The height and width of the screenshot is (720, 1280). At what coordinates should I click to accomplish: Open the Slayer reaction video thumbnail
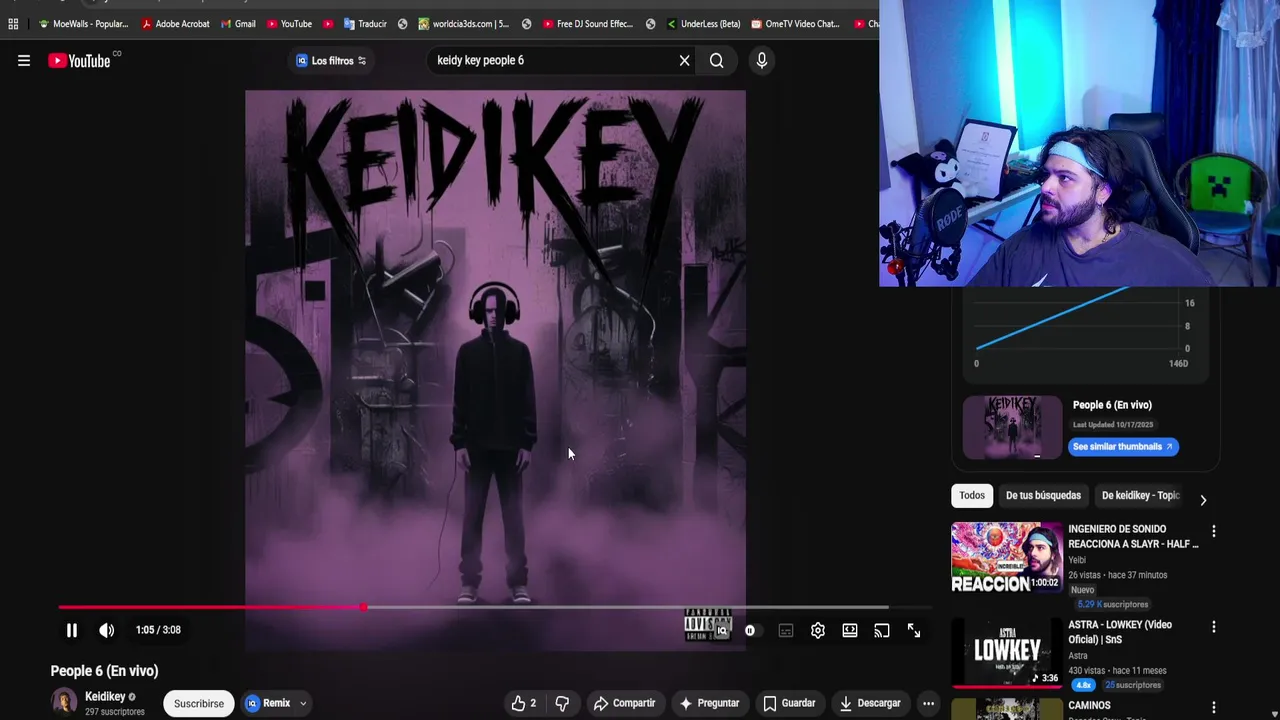[x=1007, y=557]
